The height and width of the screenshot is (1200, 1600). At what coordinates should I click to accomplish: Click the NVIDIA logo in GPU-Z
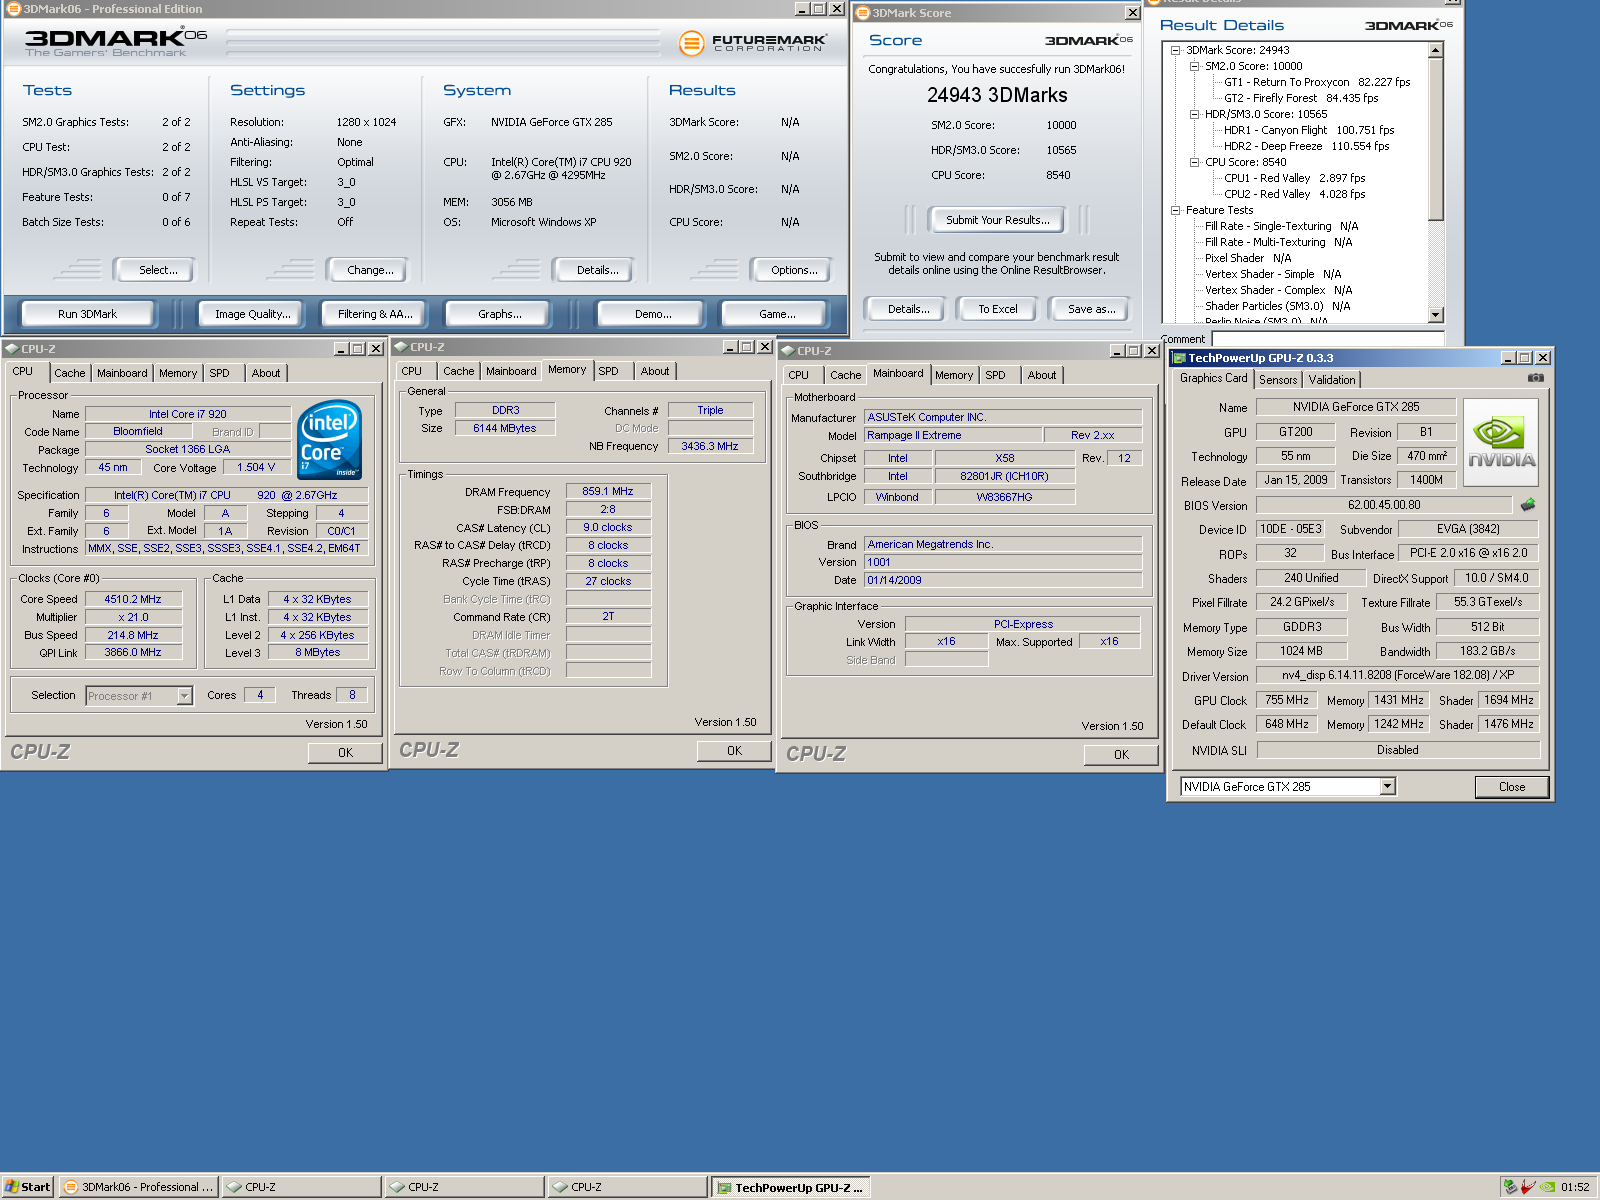point(1501,443)
